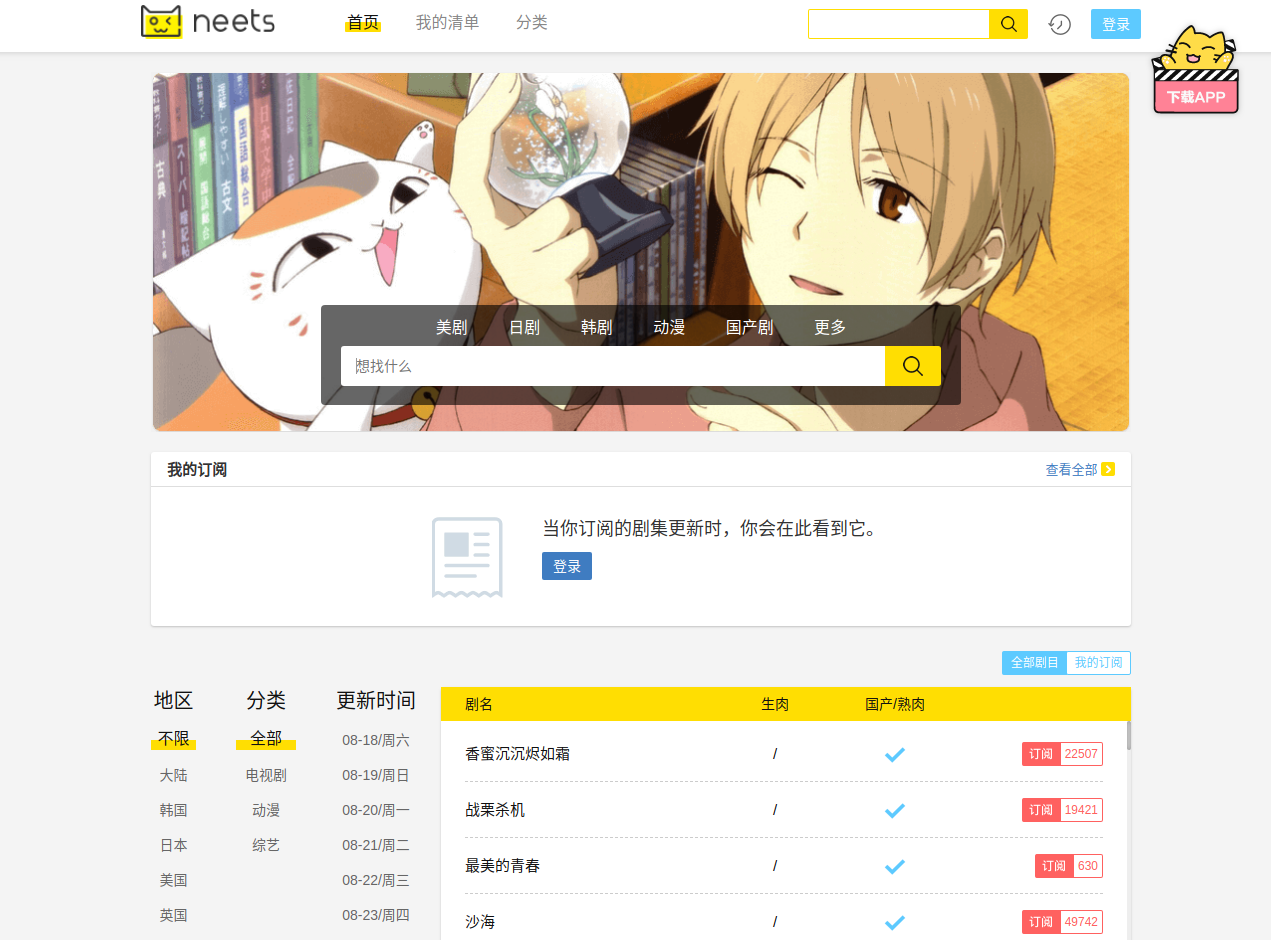The height and width of the screenshot is (940, 1271).
Task: Choose 08-20/周一 update time filter
Action: pyautogui.click(x=375, y=810)
